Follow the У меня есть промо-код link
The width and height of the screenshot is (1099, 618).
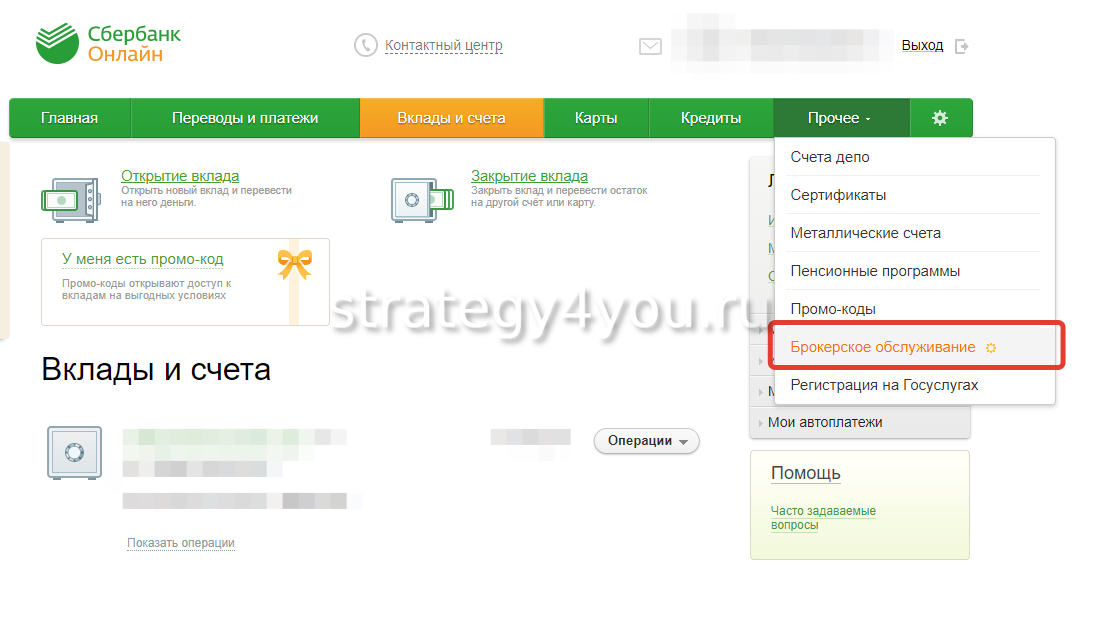142,259
